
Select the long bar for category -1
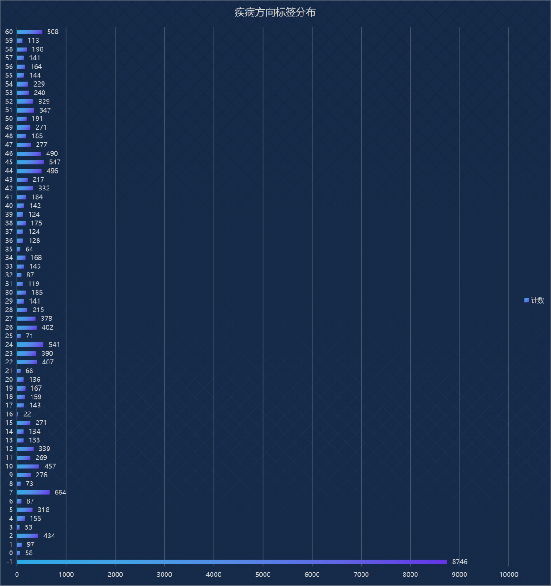pyautogui.click(x=232, y=562)
